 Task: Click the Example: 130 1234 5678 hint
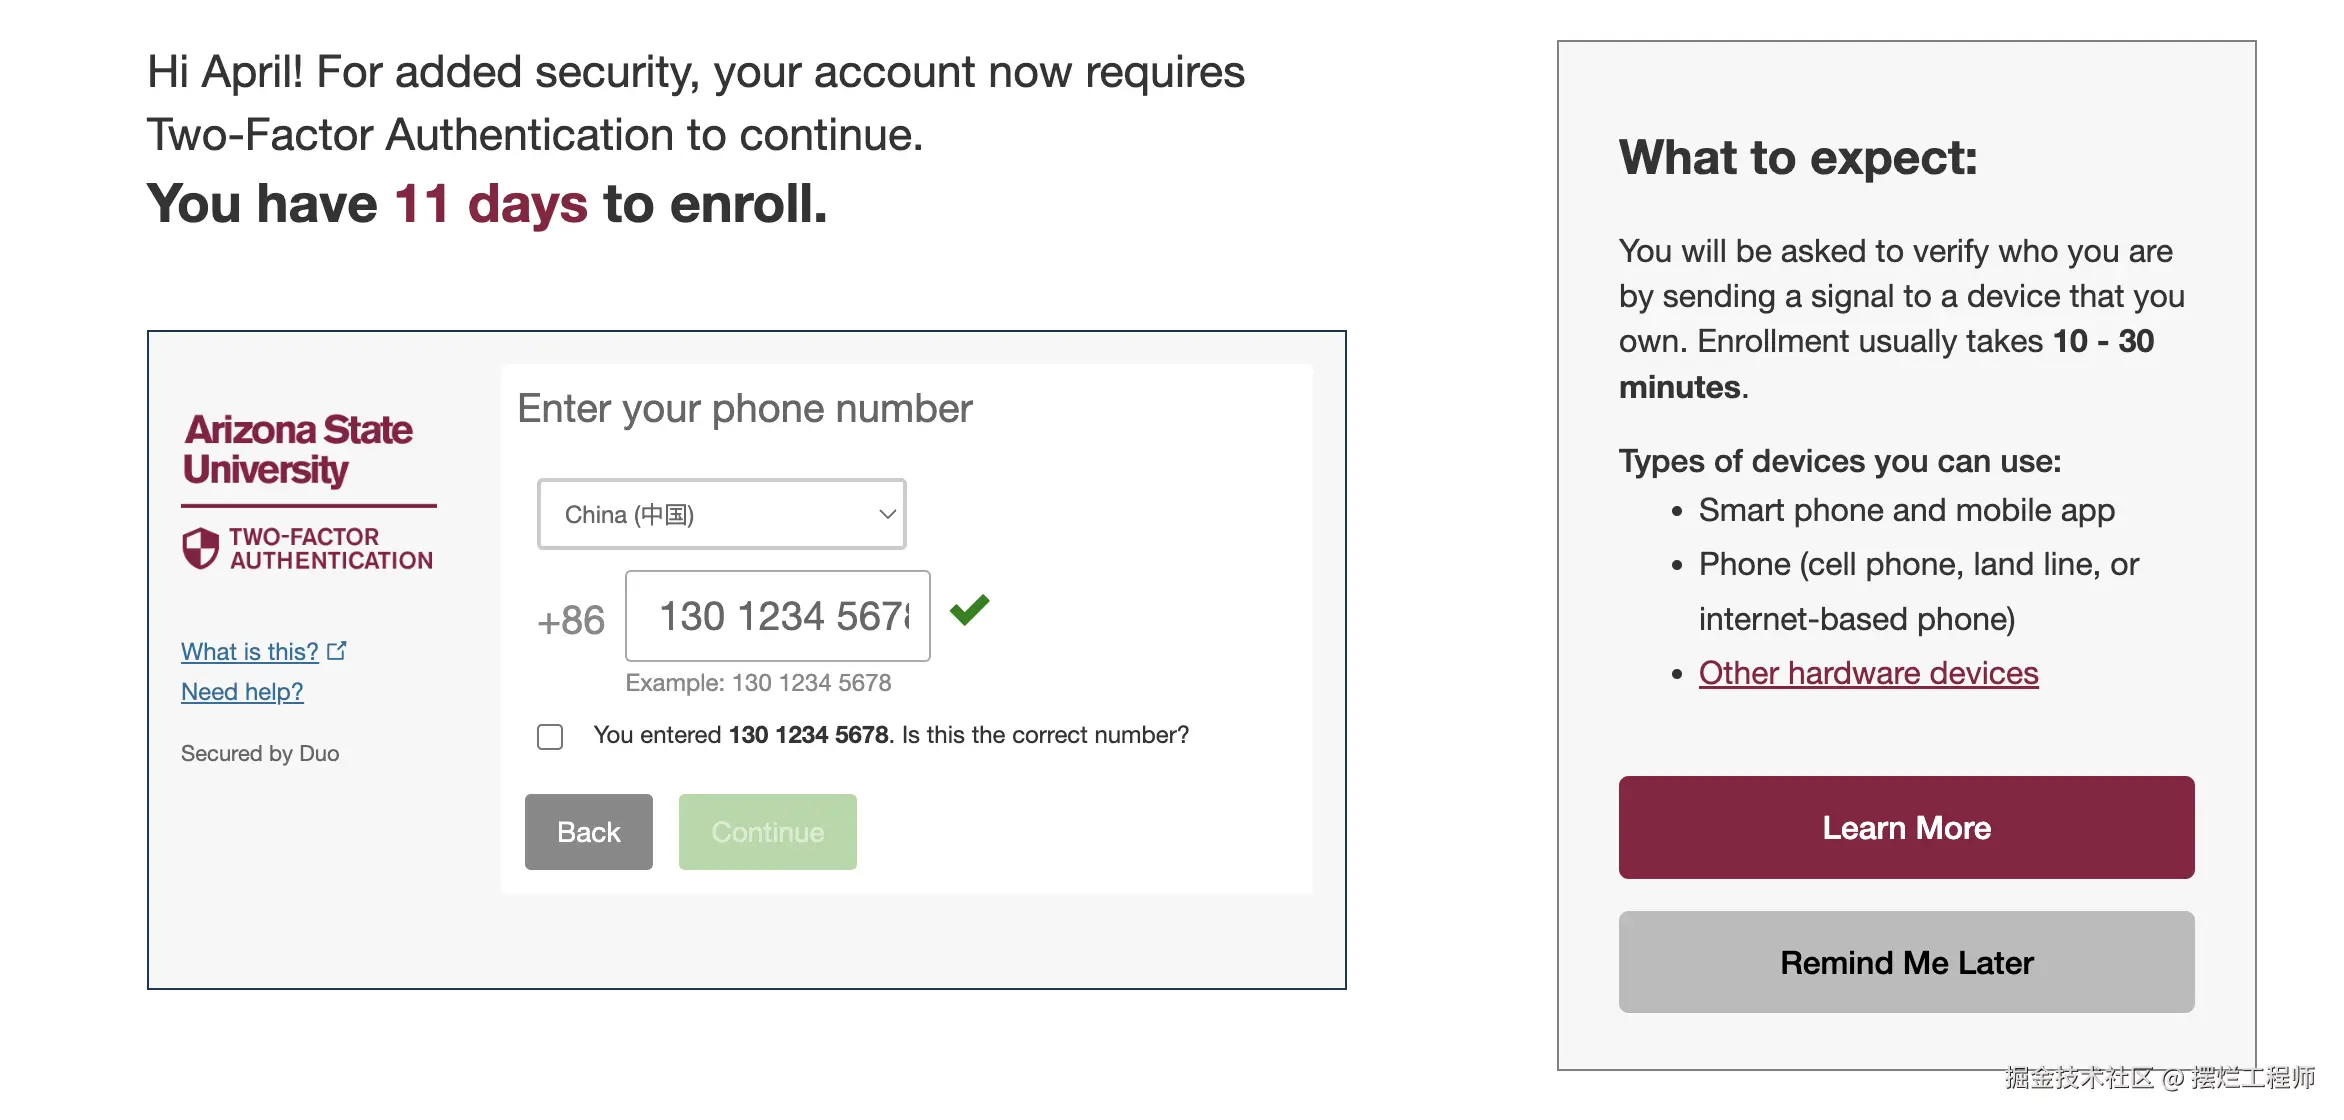pyautogui.click(x=758, y=683)
